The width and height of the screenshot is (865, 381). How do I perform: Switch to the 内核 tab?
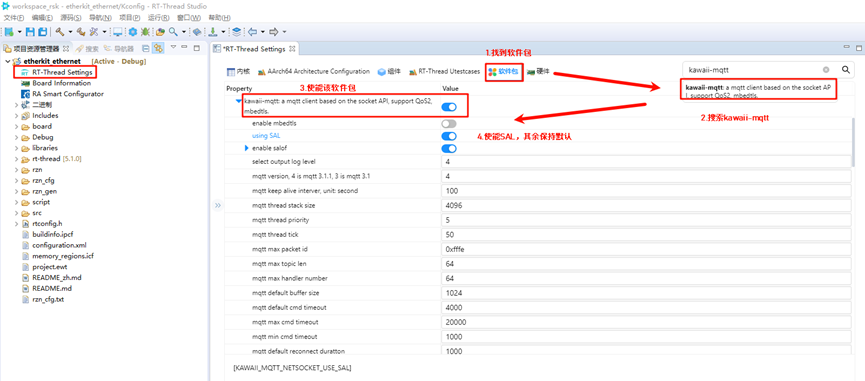(239, 72)
